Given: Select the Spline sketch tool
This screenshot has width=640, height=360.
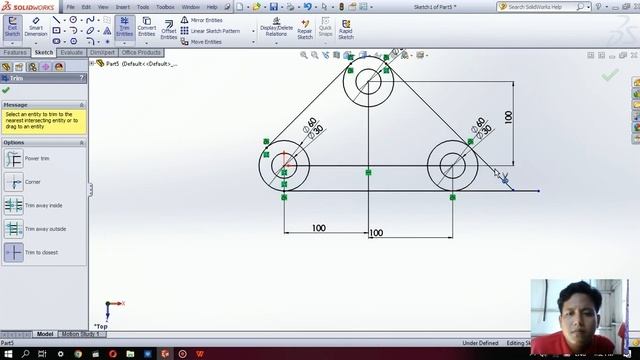Looking at the screenshot, I should [90, 20].
